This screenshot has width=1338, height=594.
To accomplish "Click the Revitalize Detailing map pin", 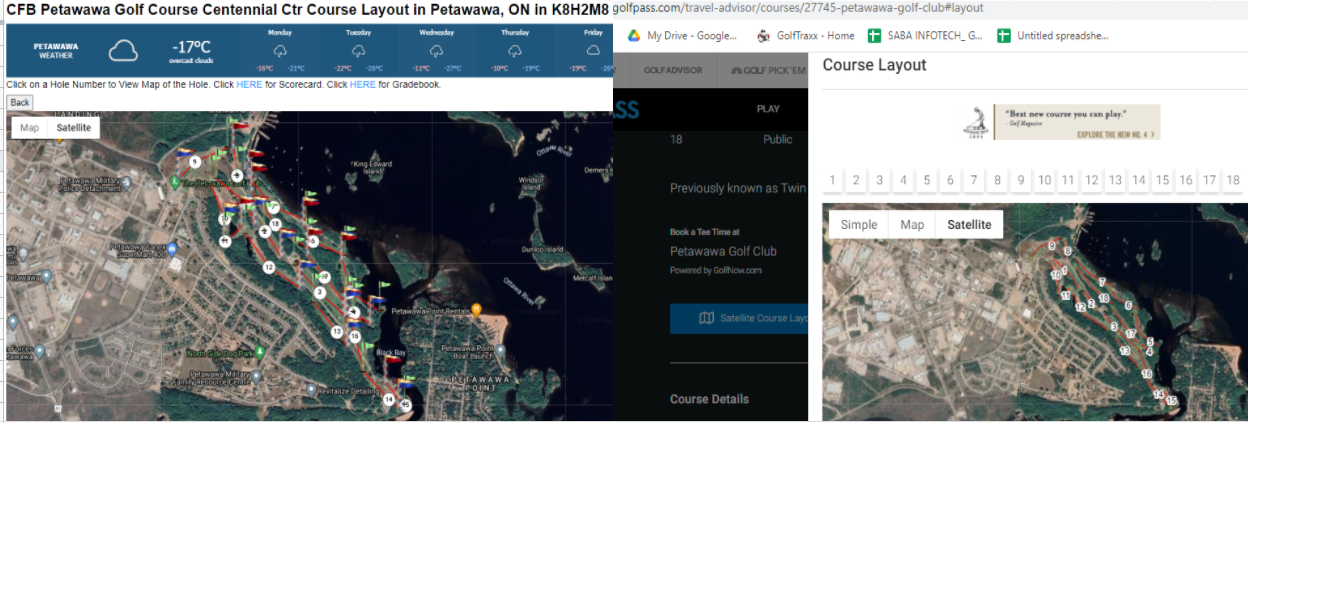I will pos(309,390).
